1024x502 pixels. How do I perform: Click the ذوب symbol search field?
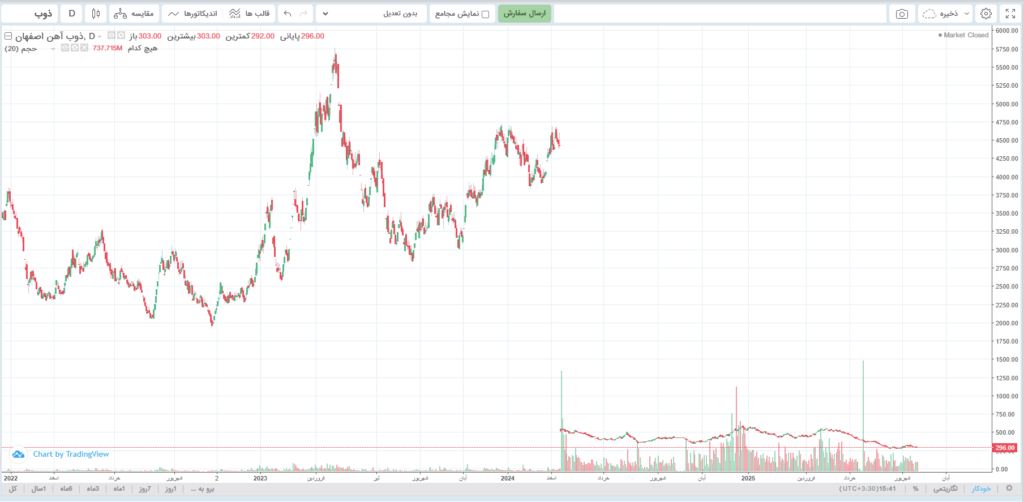coord(32,14)
